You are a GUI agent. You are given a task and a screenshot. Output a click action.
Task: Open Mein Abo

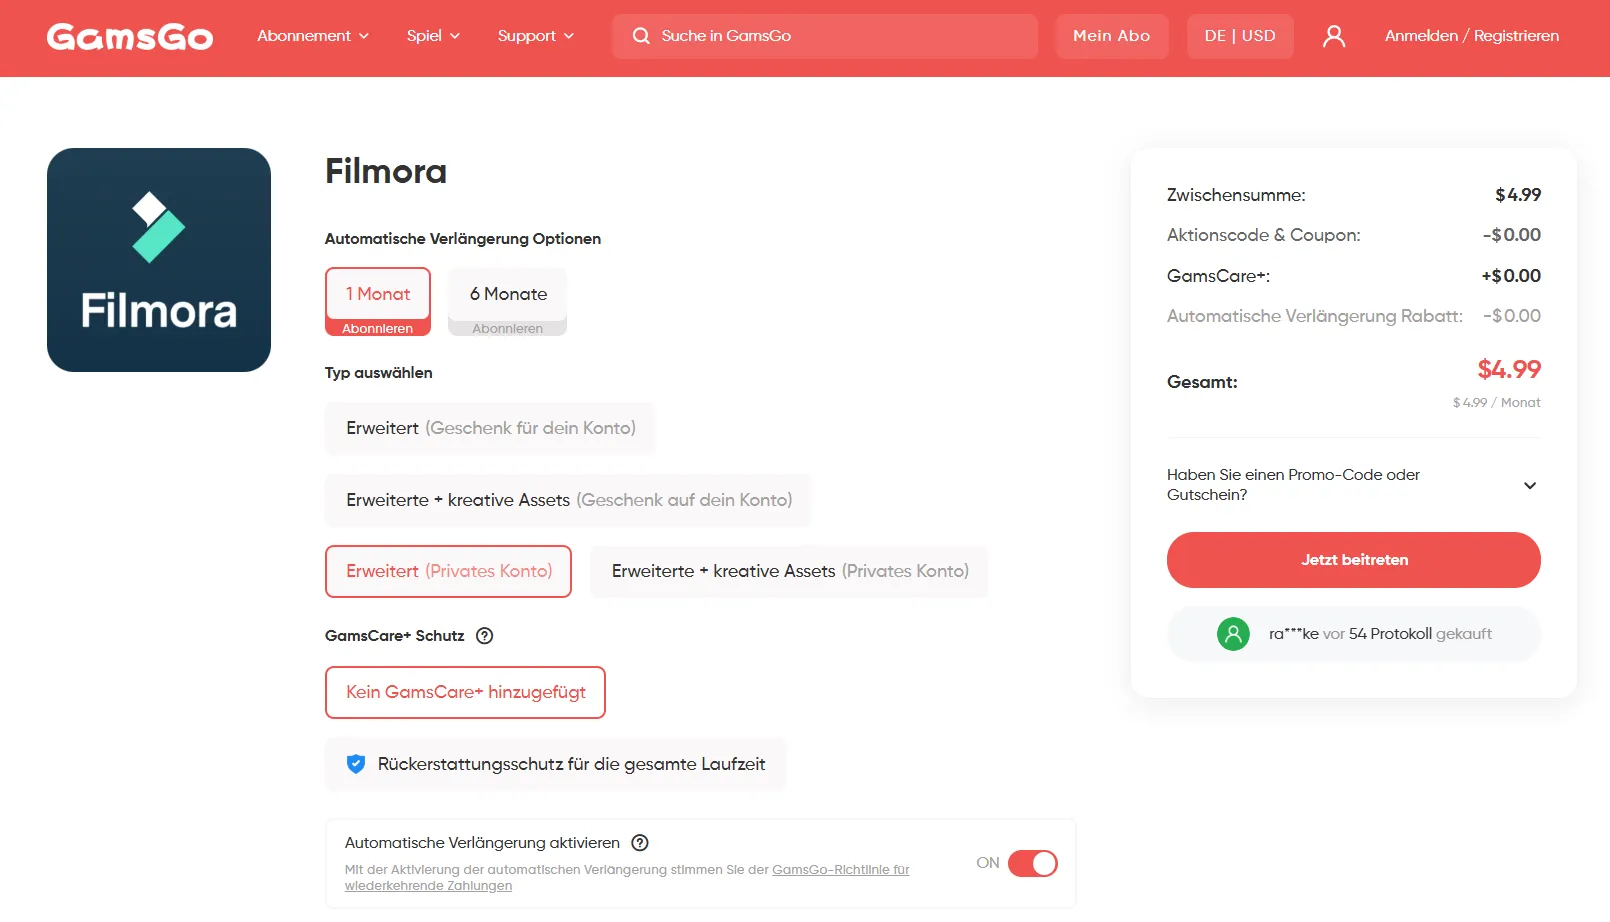click(1112, 36)
